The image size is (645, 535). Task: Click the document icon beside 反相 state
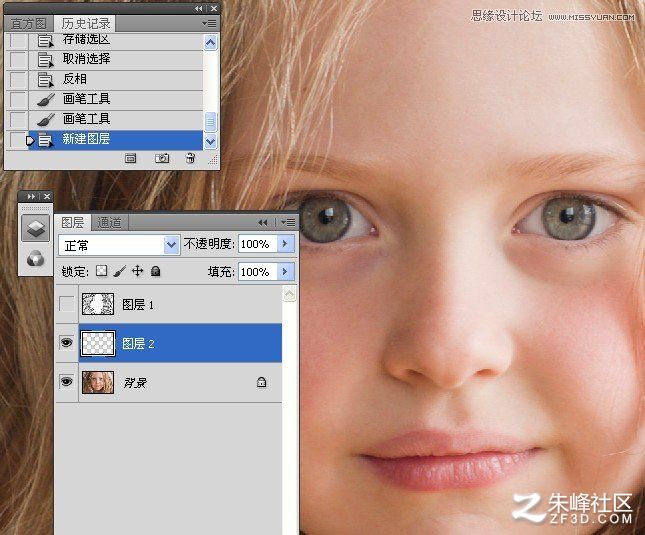pyautogui.click(x=45, y=80)
